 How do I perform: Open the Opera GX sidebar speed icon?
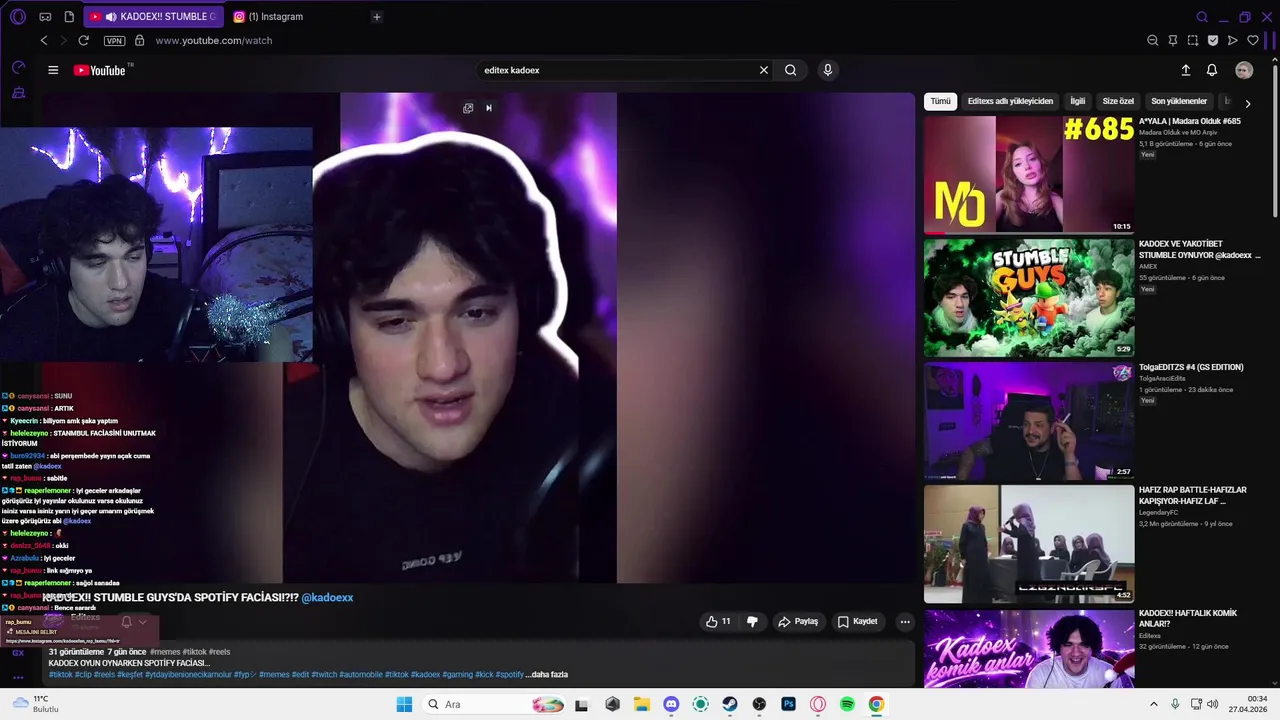click(x=18, y=68)
